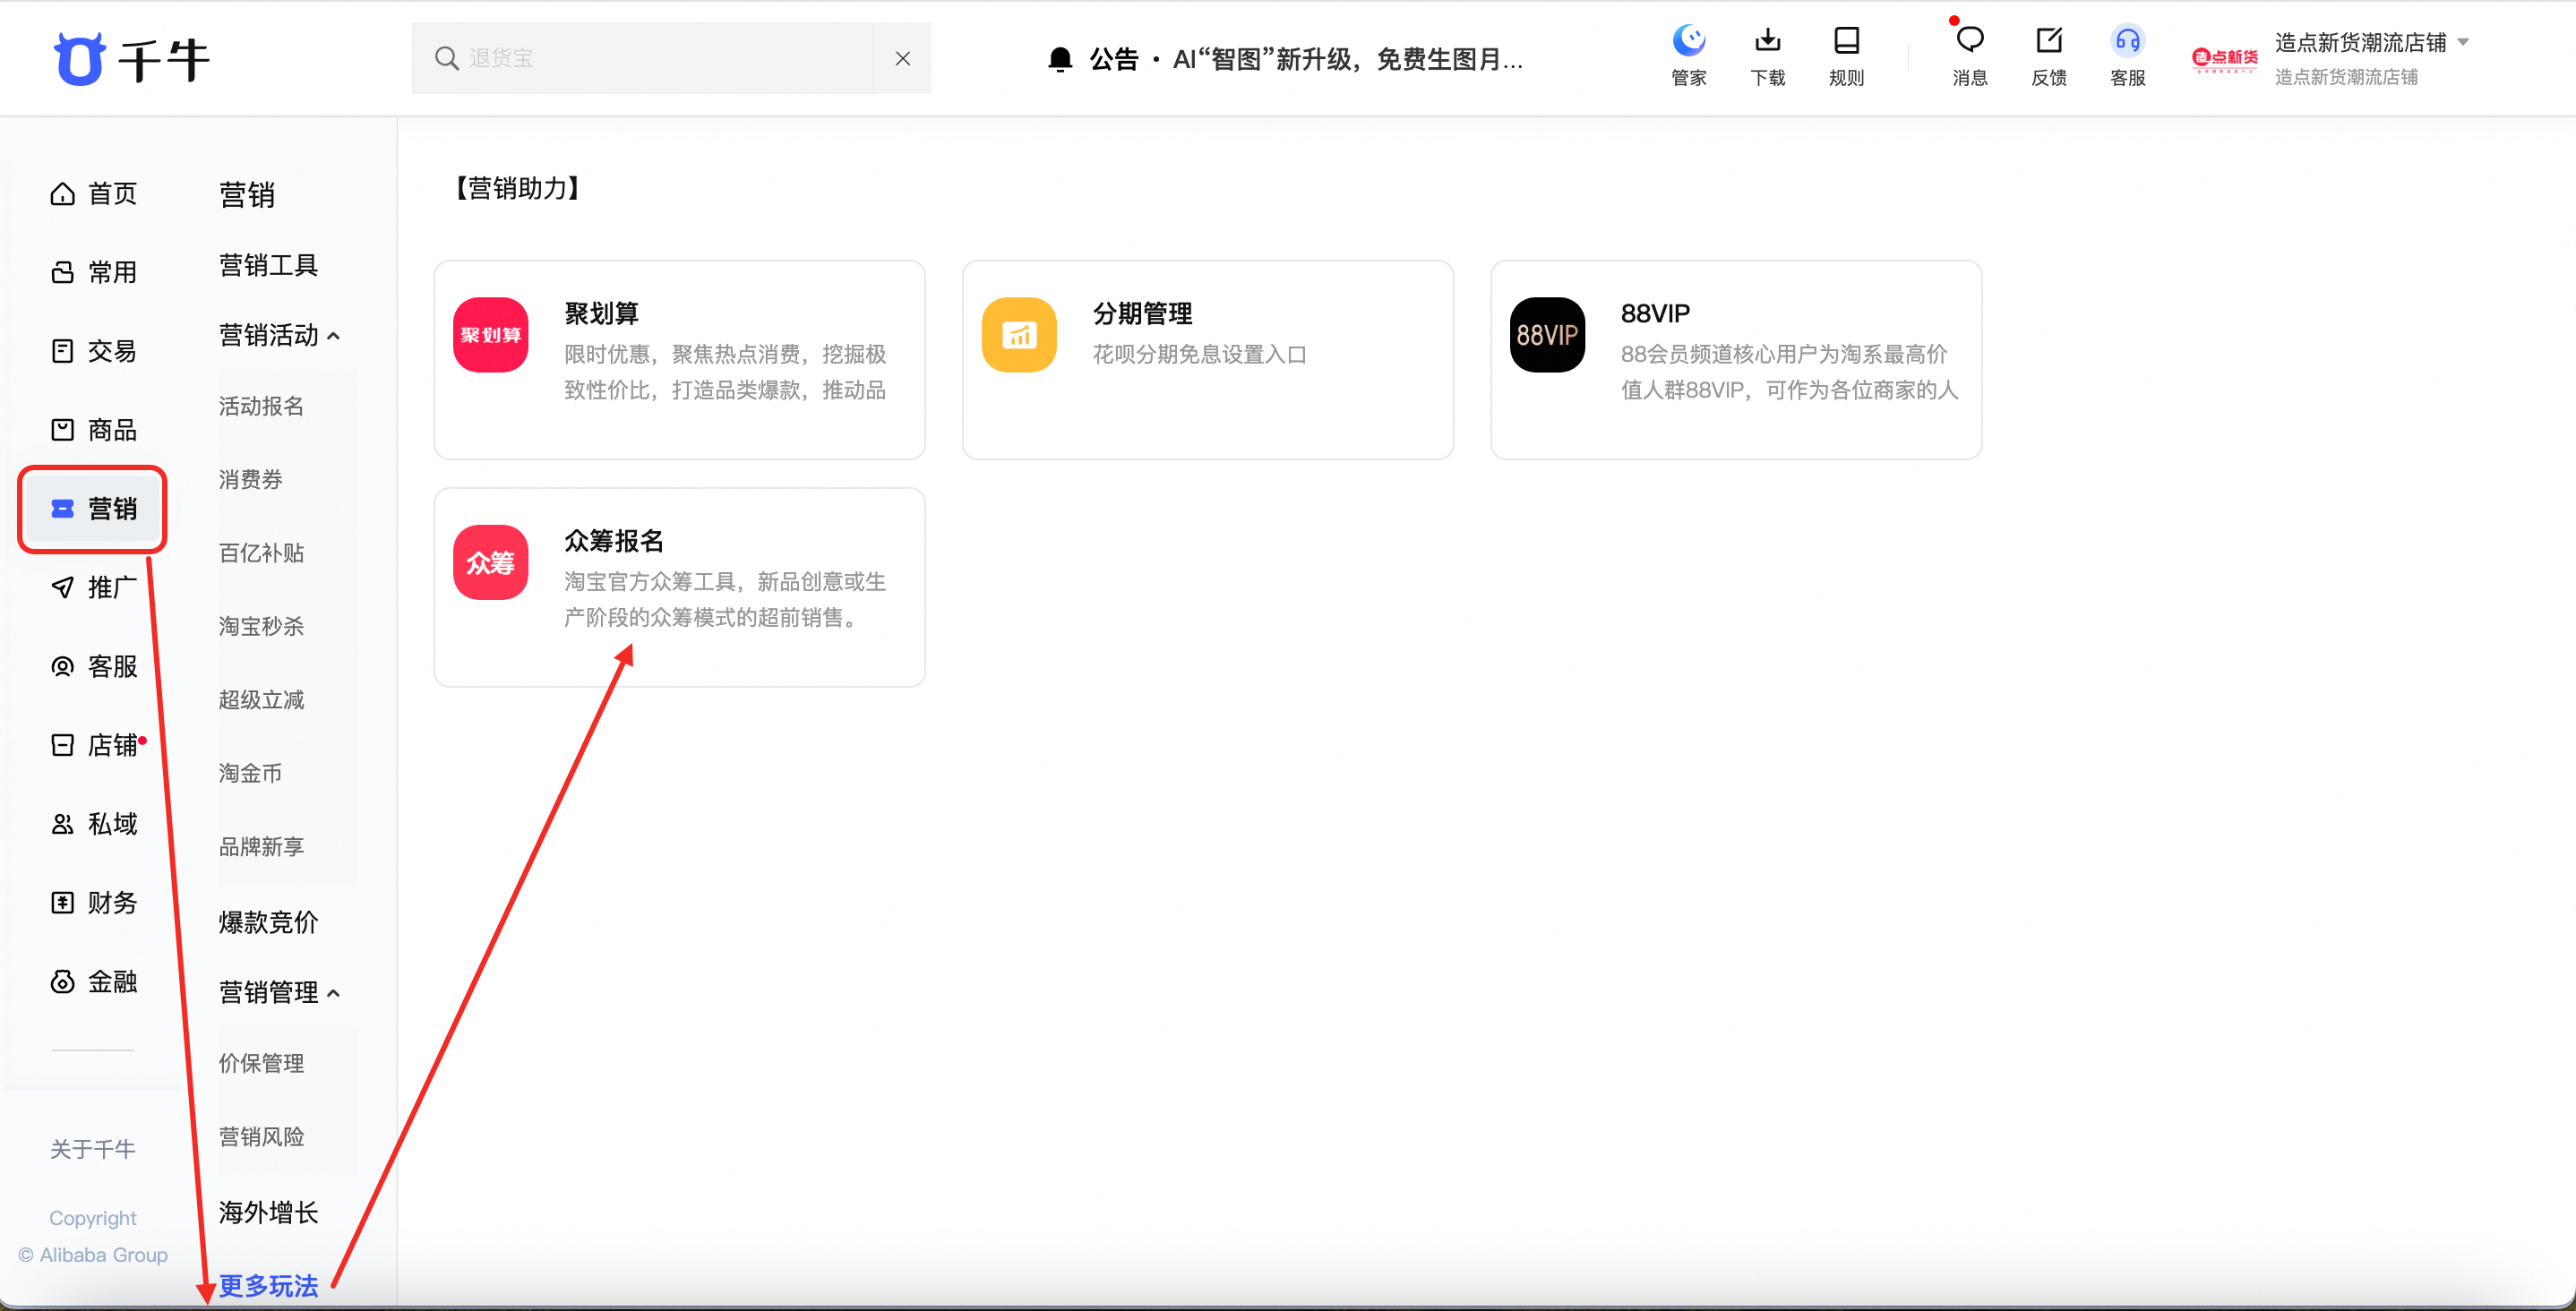Click the 金融 sidebar icon

pos(62,981)
